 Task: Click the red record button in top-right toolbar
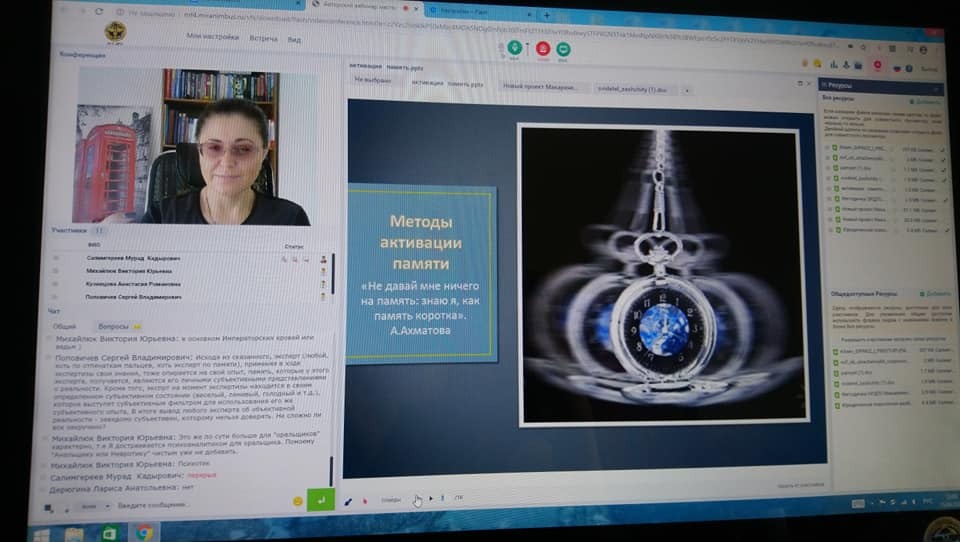coord(877,66)
